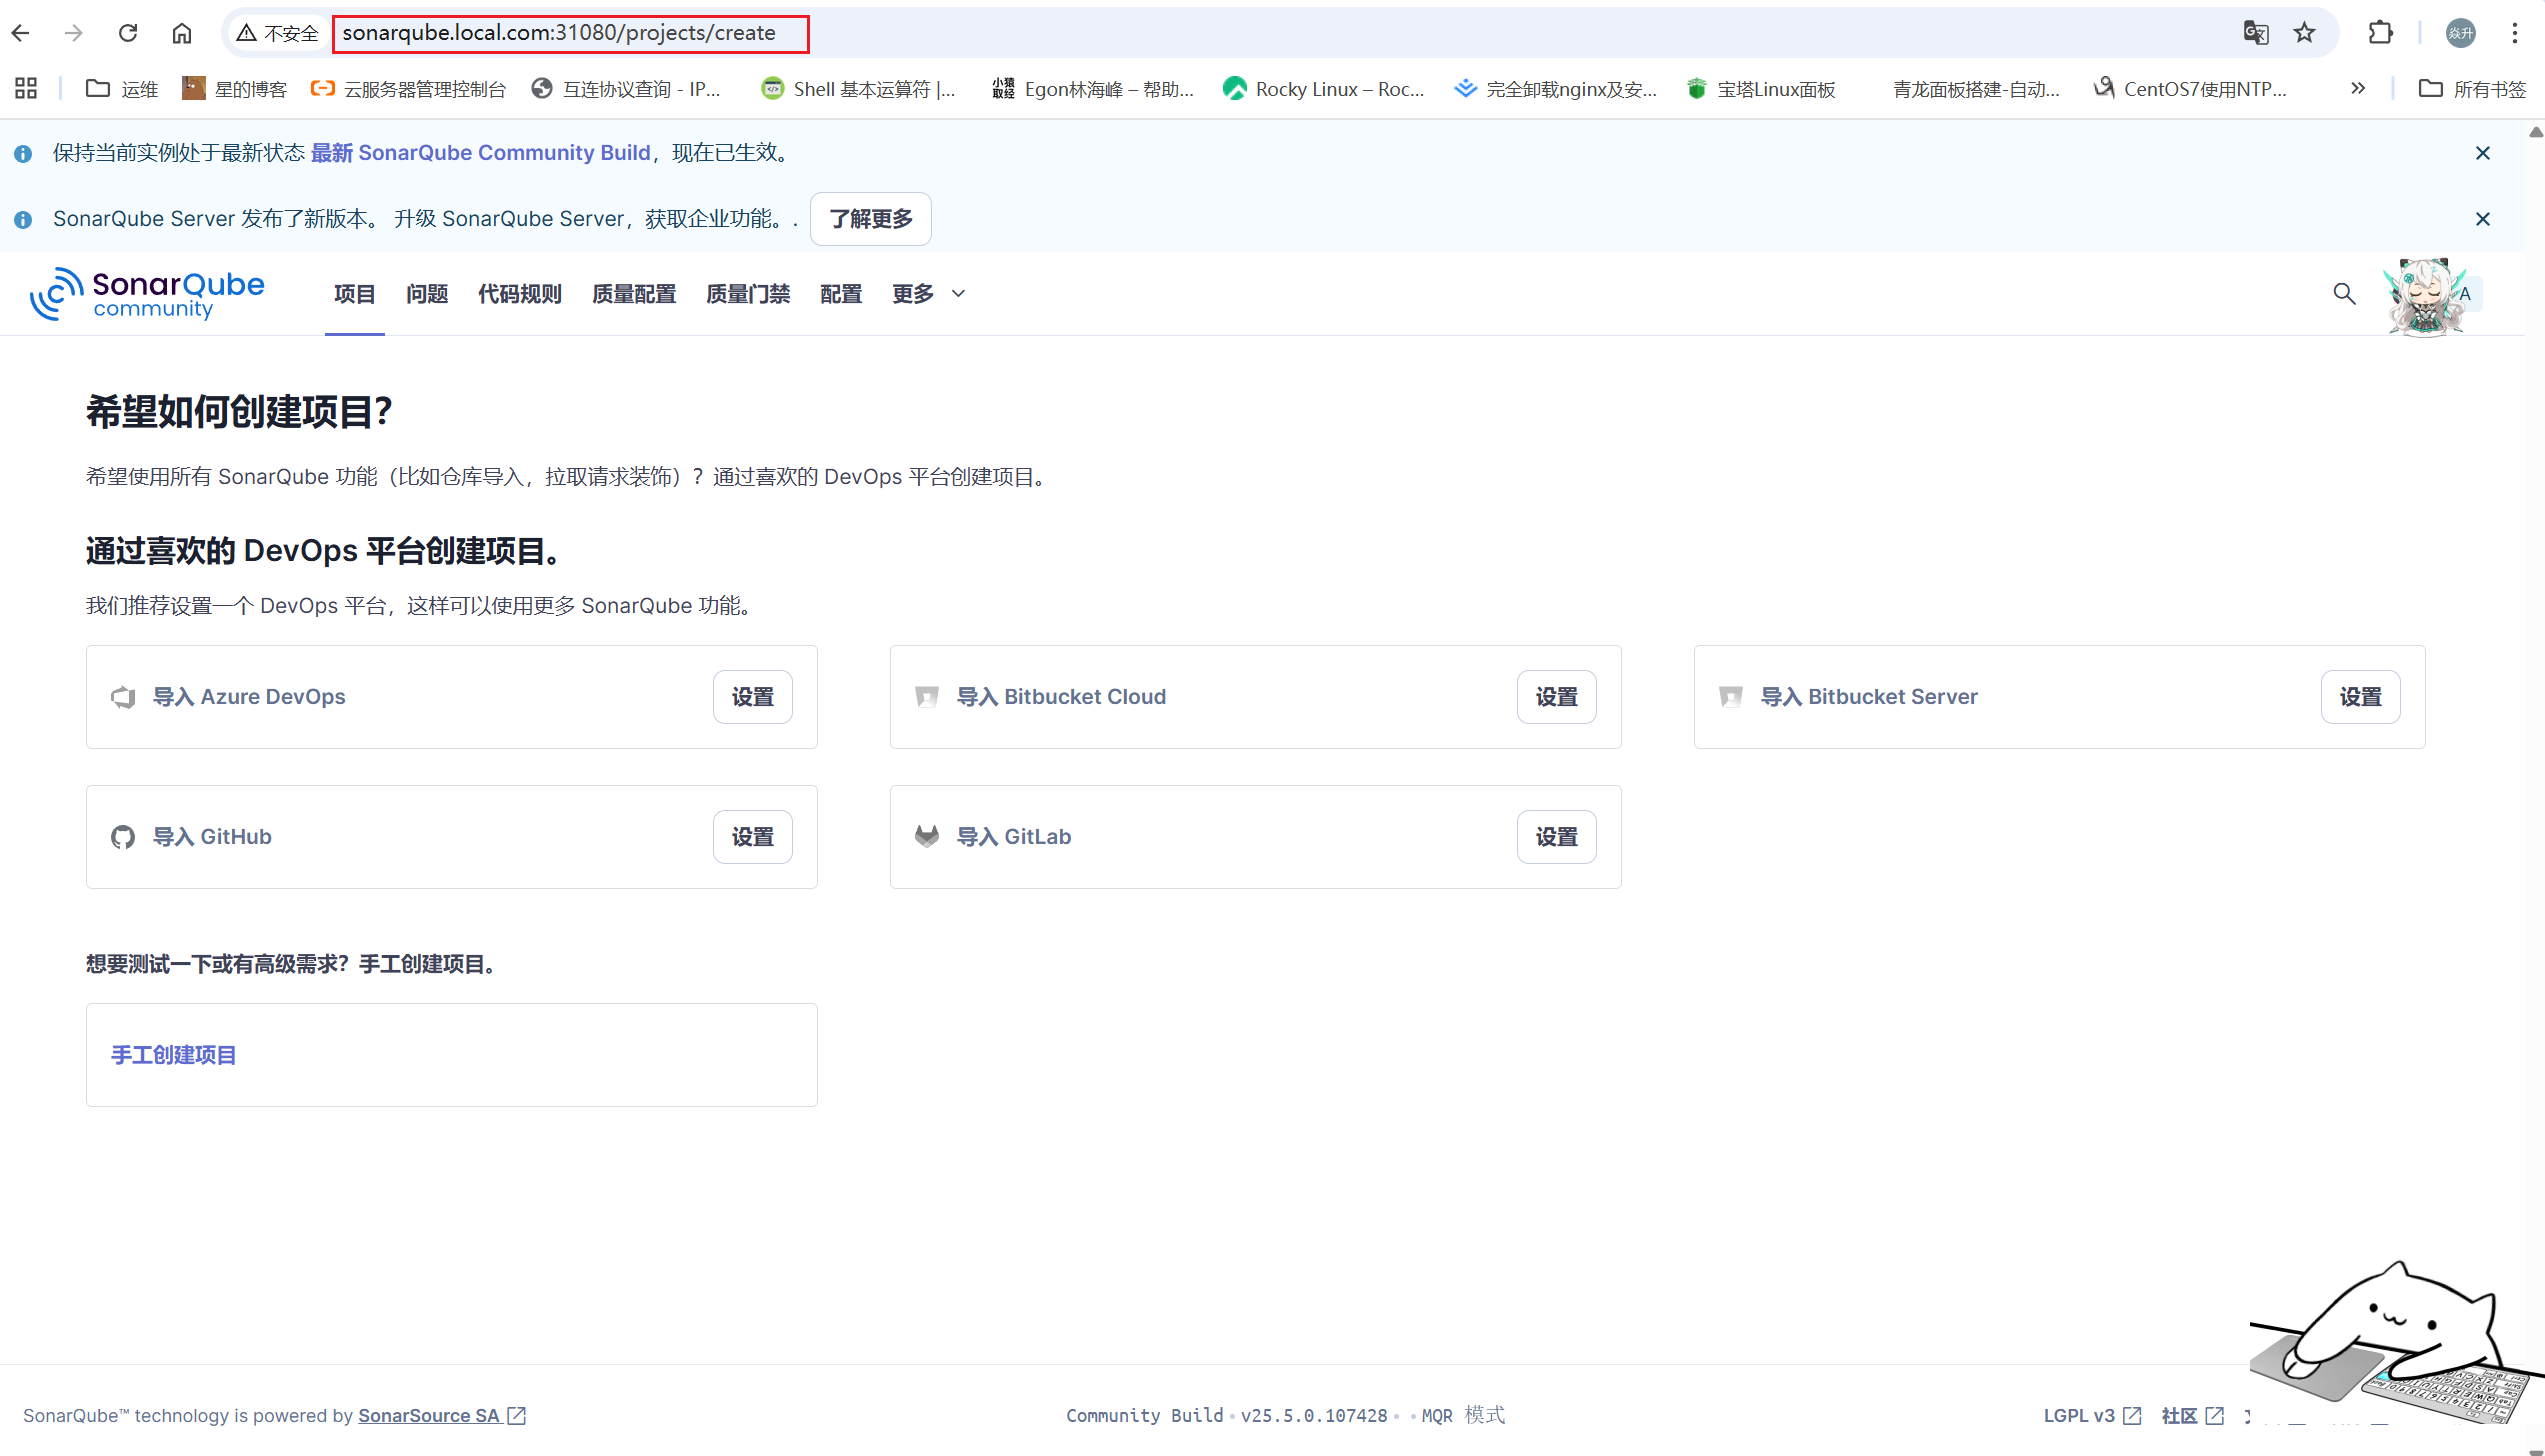Screen dimensions: 2545x1456
Task: Open the 星的博客 bookmark
Action: click(x=235, y=89)
